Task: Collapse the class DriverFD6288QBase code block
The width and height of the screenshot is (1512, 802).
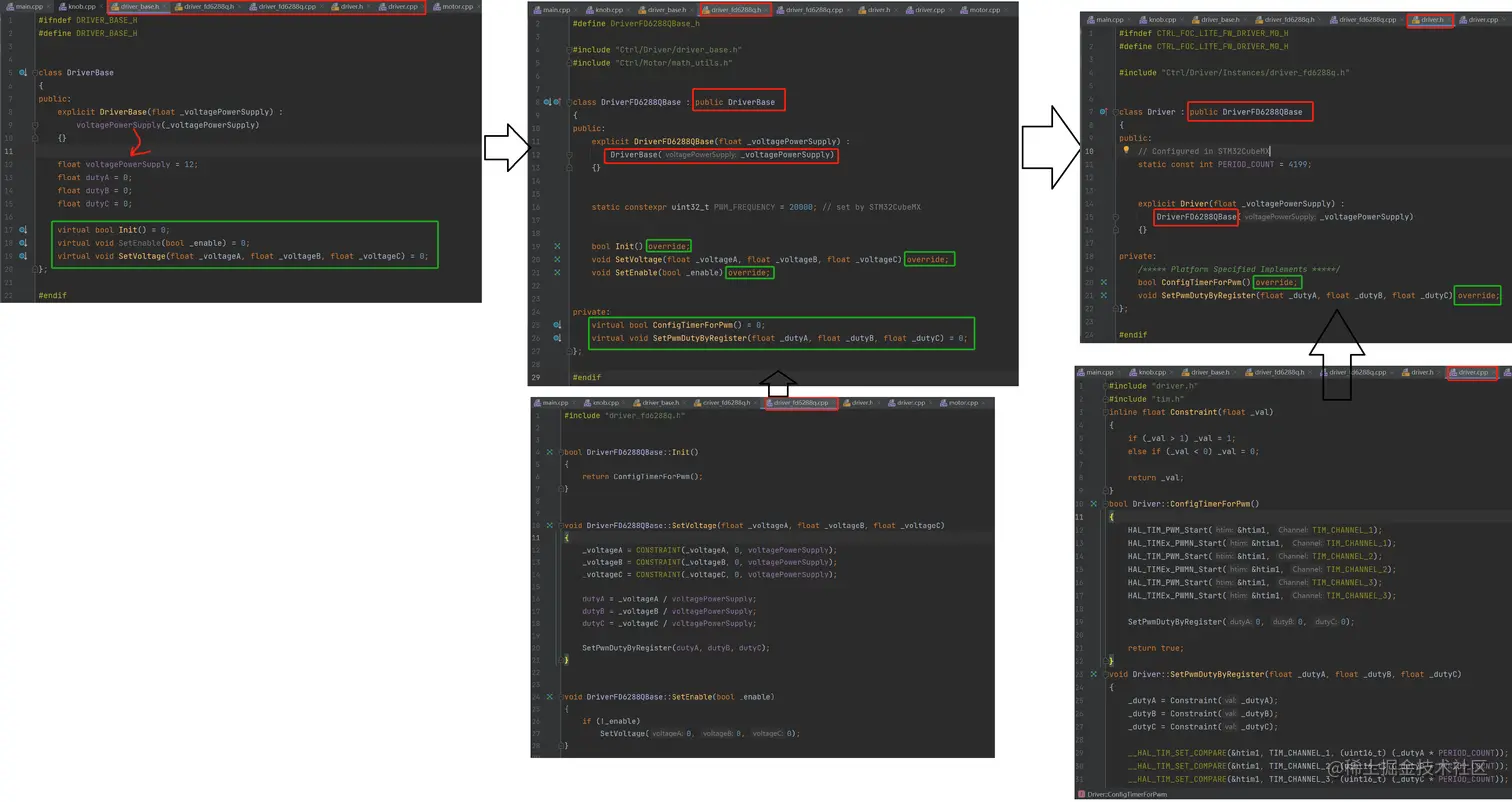Action: [568, 102]
